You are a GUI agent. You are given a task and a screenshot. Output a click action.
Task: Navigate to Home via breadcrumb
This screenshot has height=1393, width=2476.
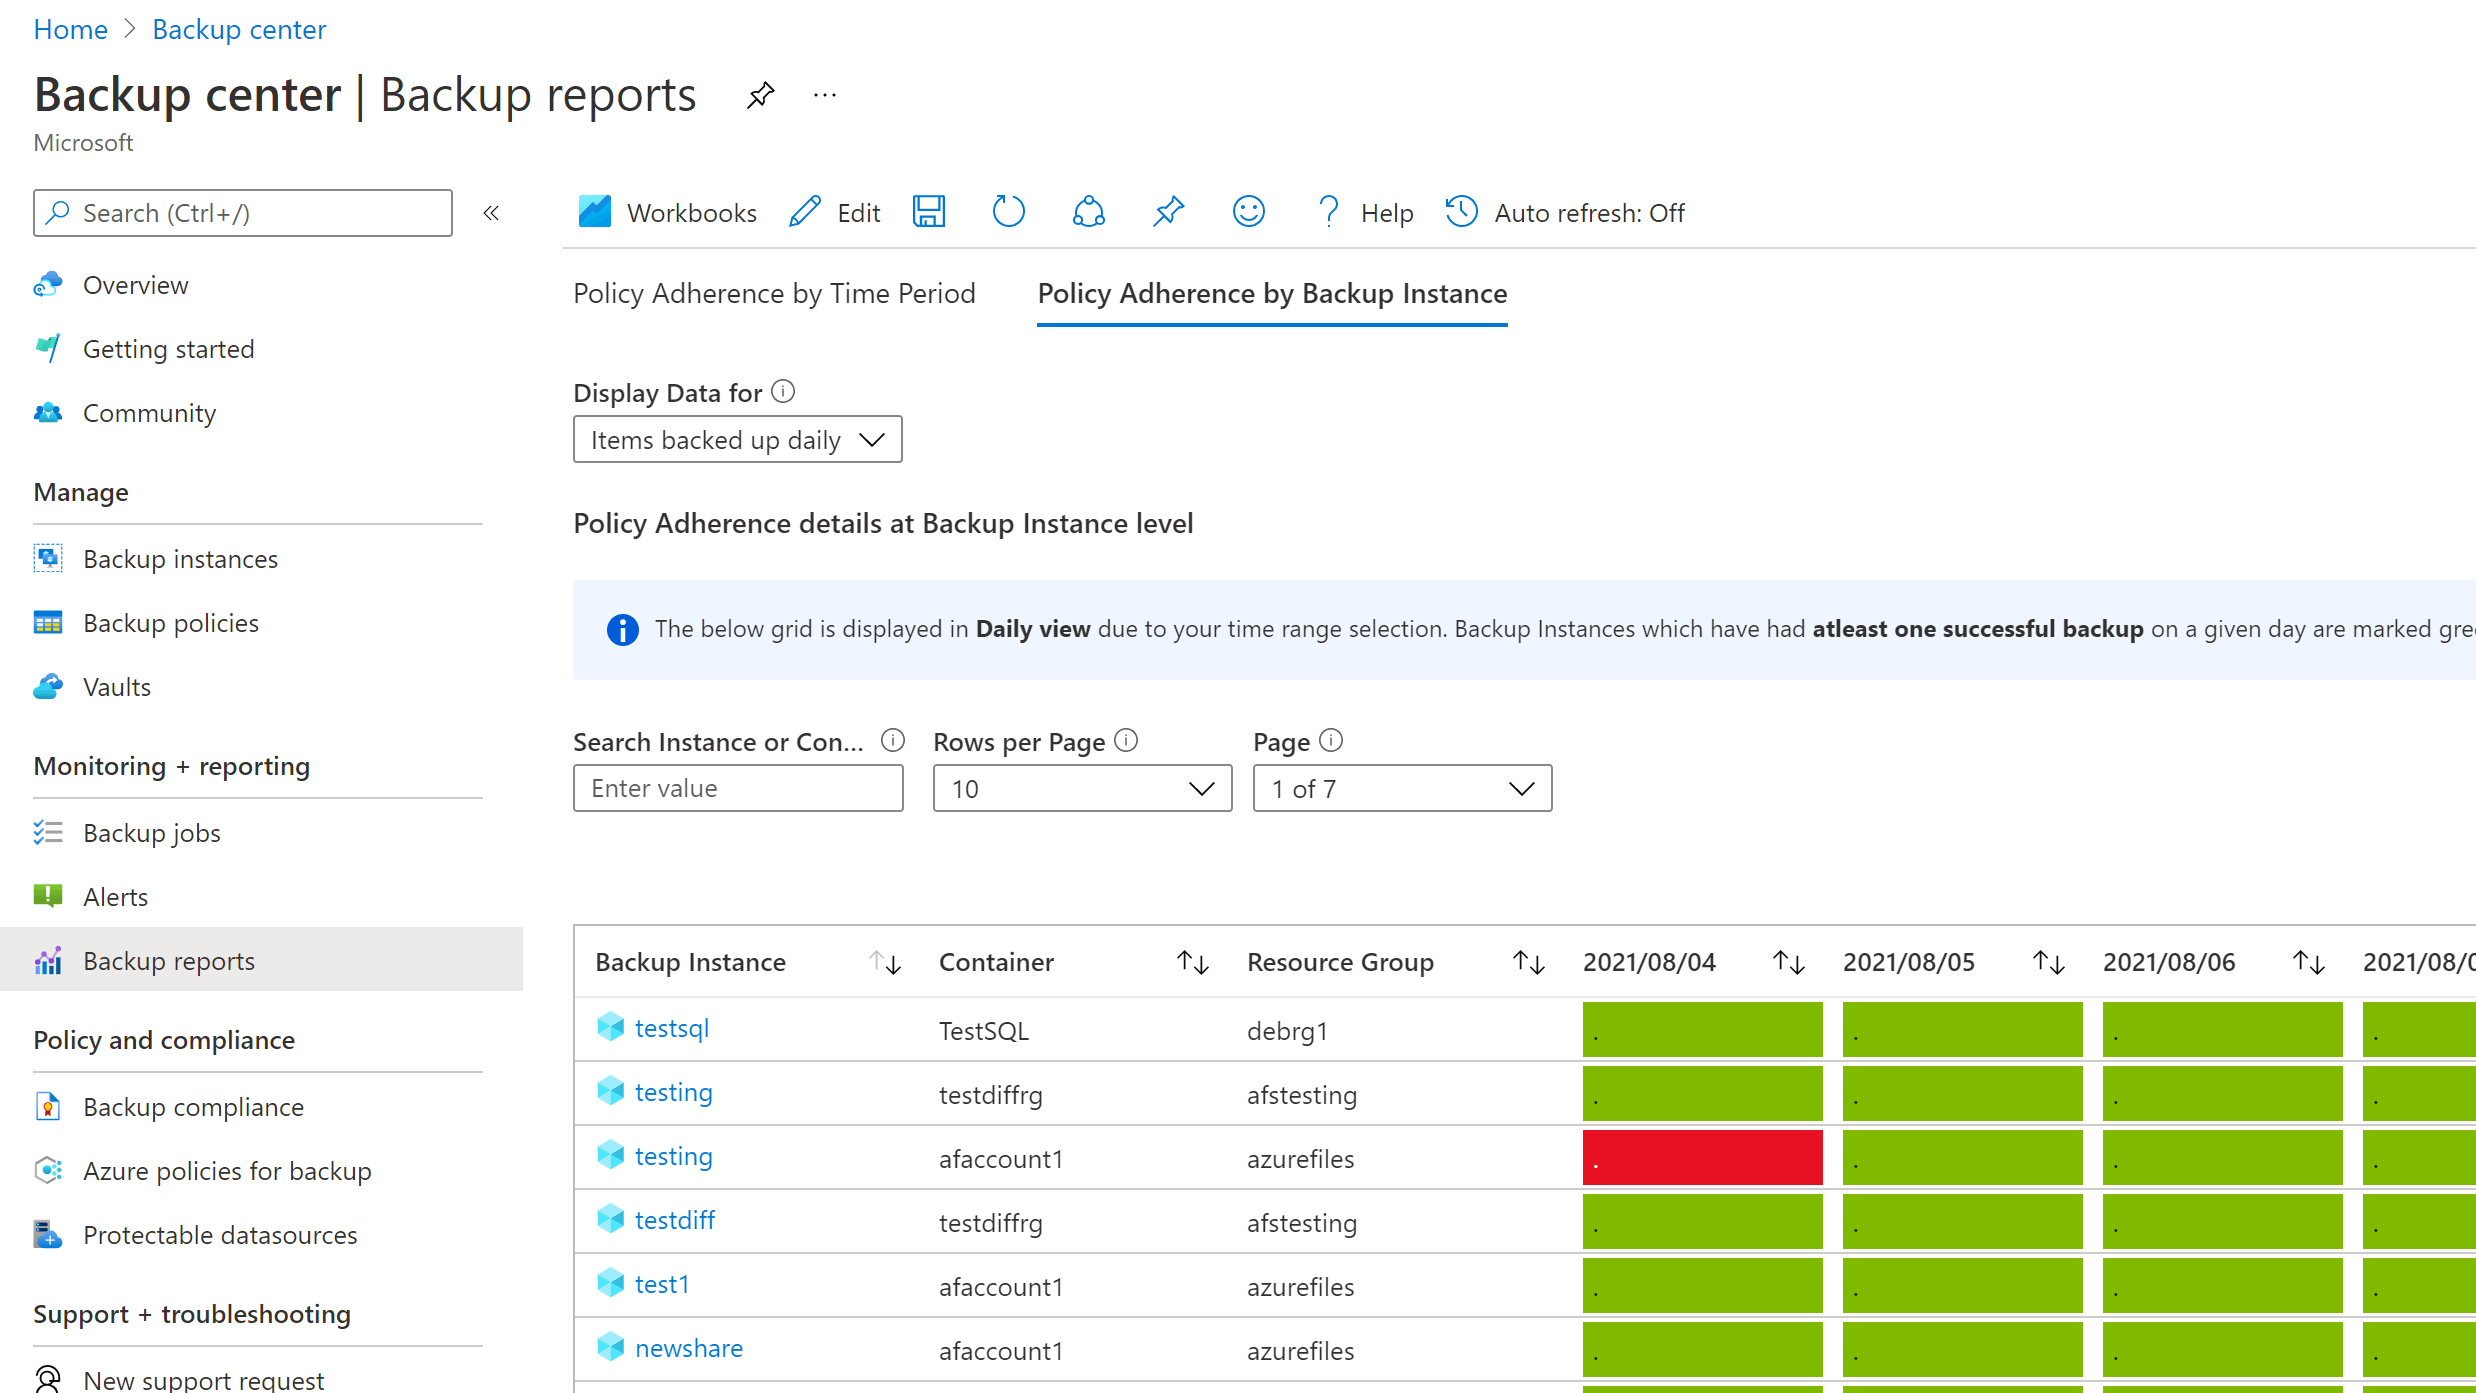pyautogui.click(x=70, y=29)
